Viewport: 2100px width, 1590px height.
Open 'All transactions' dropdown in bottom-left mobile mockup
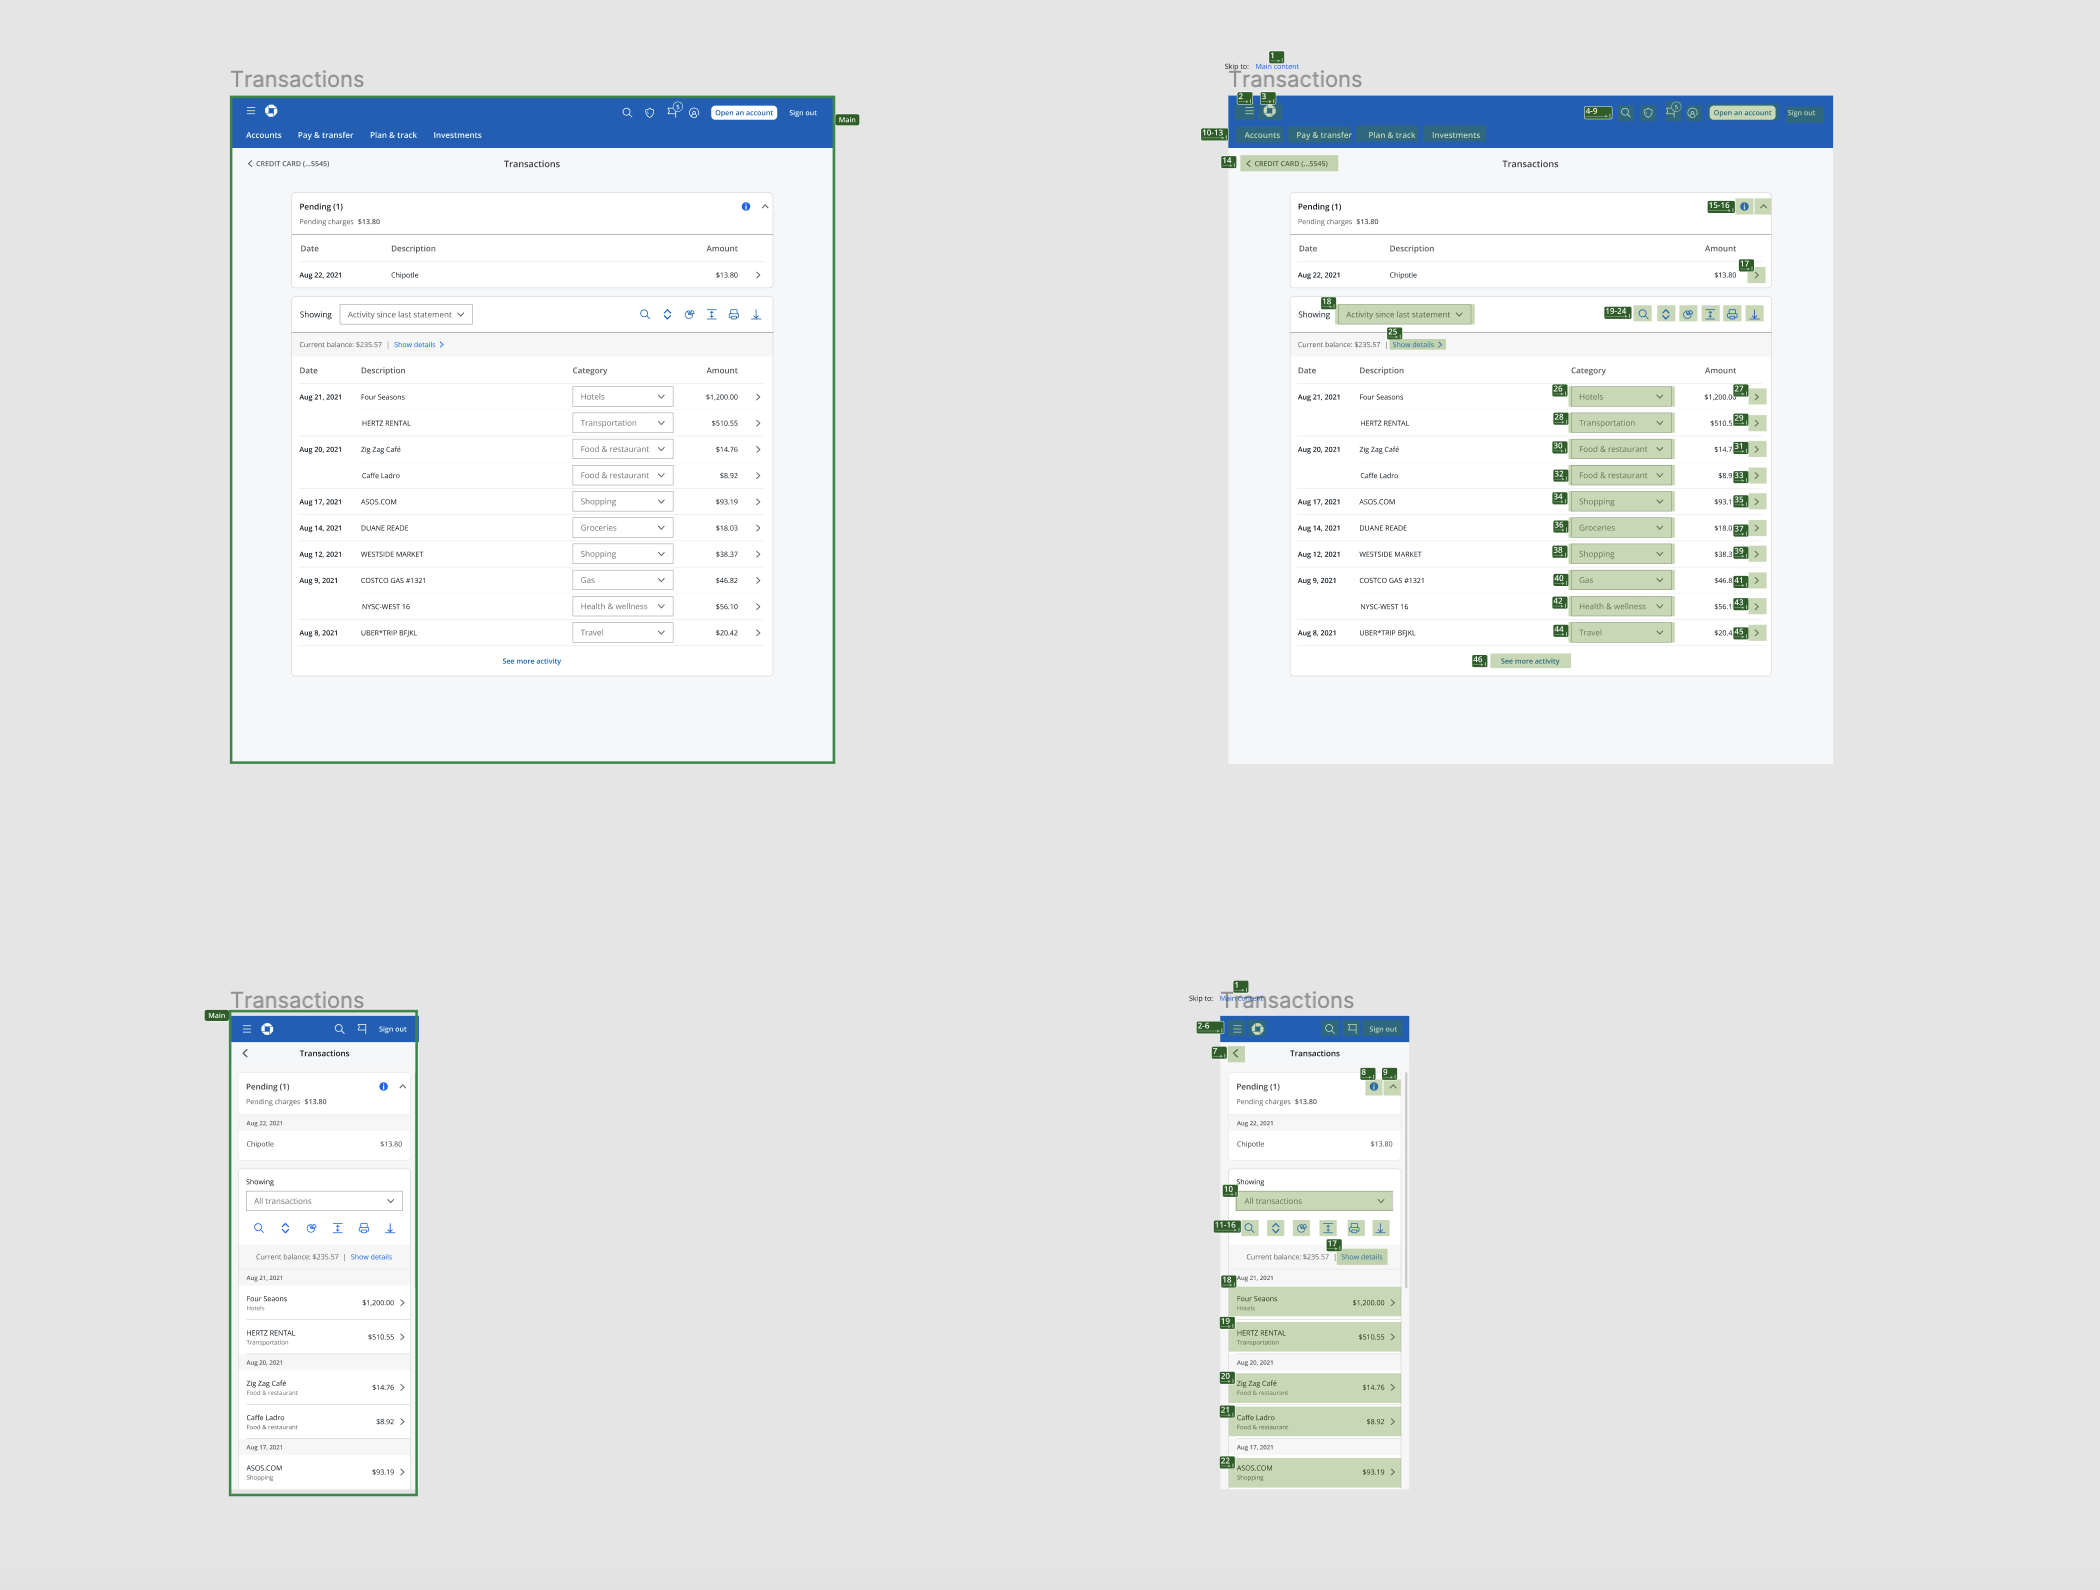pos(324,1201)
